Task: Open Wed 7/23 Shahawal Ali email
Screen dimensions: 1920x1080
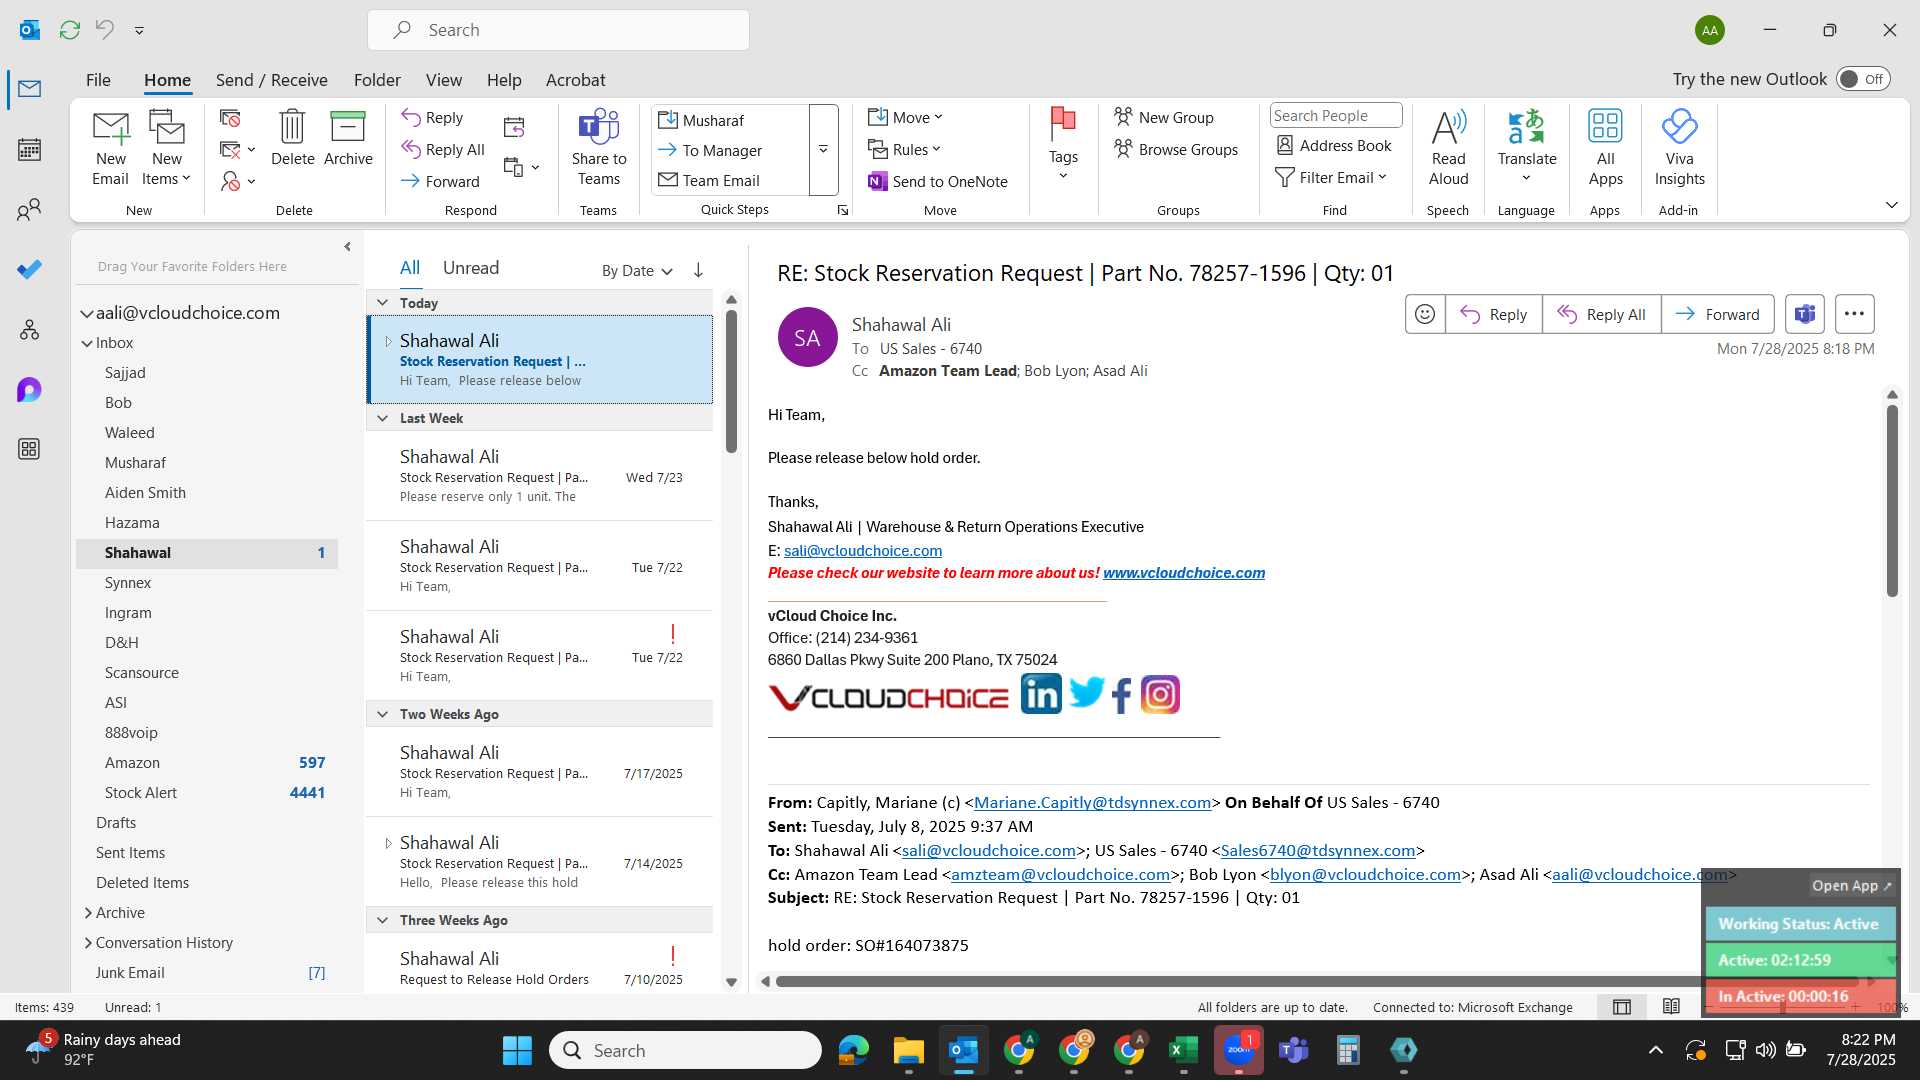Action: pyautogui.click(x=540, y=475)
